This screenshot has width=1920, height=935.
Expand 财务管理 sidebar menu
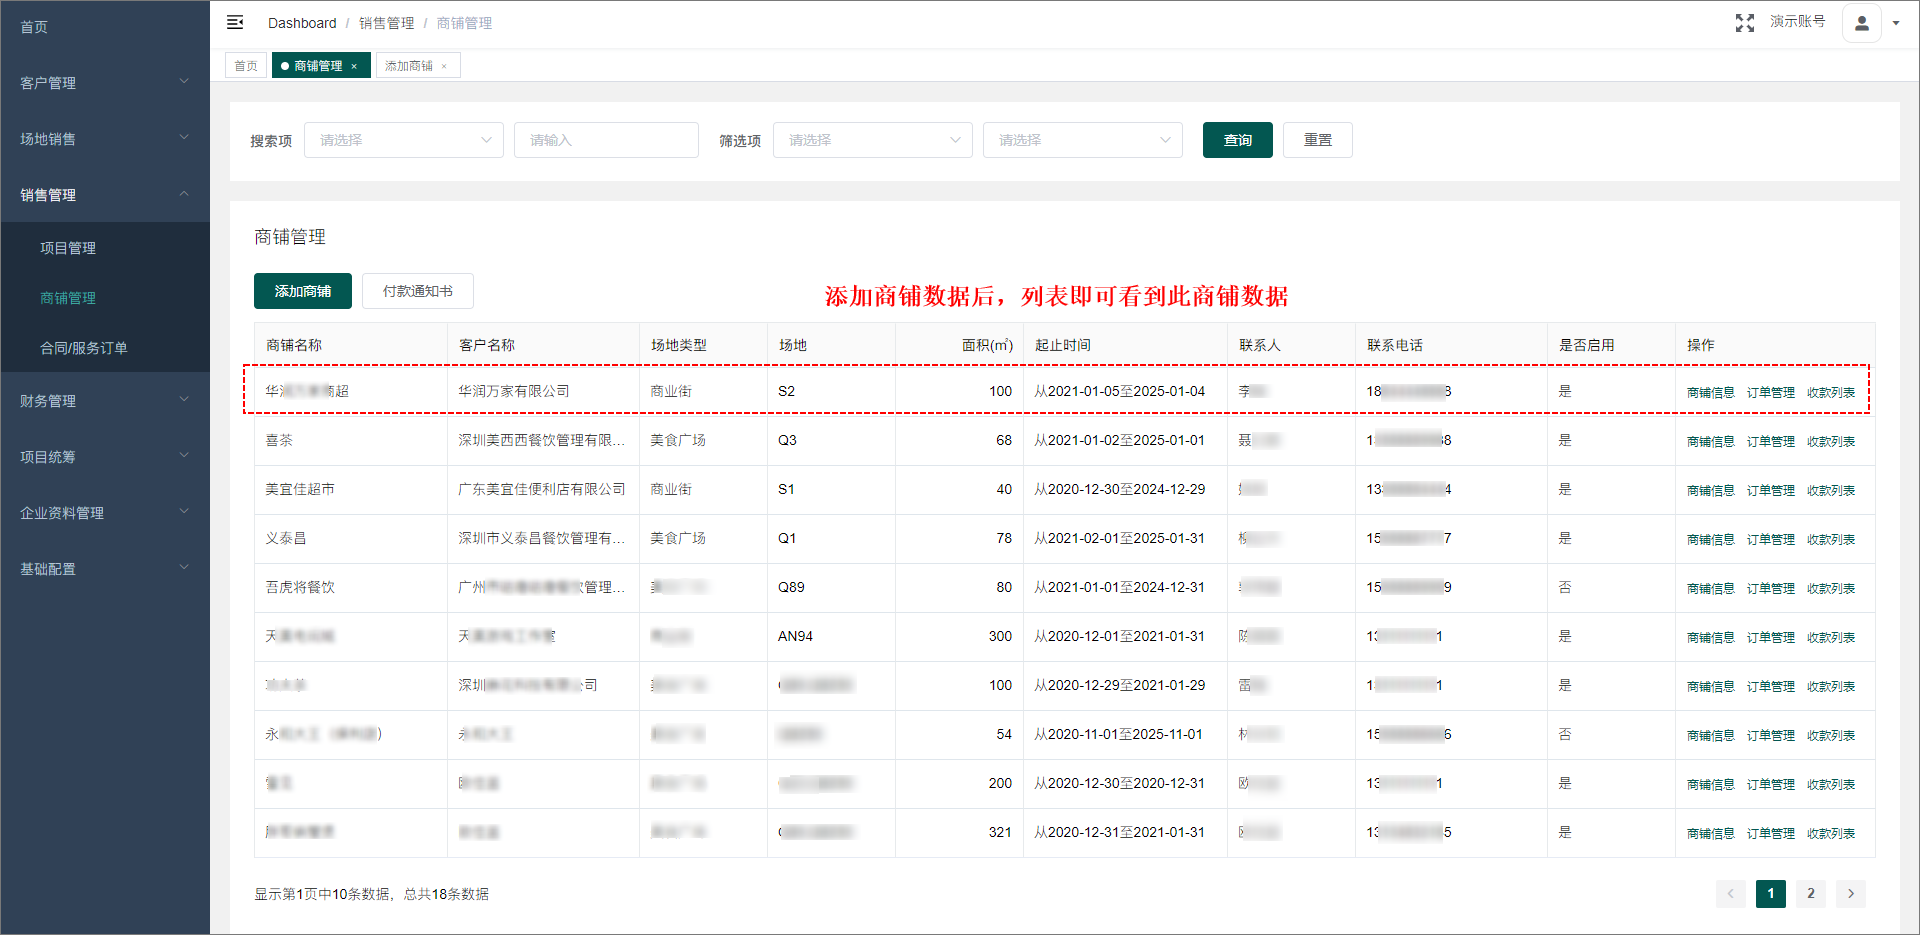click(105, 401)
